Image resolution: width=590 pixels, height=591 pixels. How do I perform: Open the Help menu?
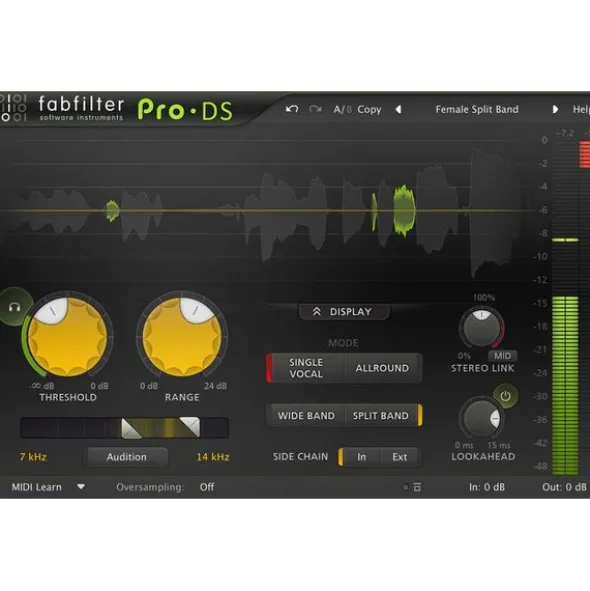(x=581, y=109)
